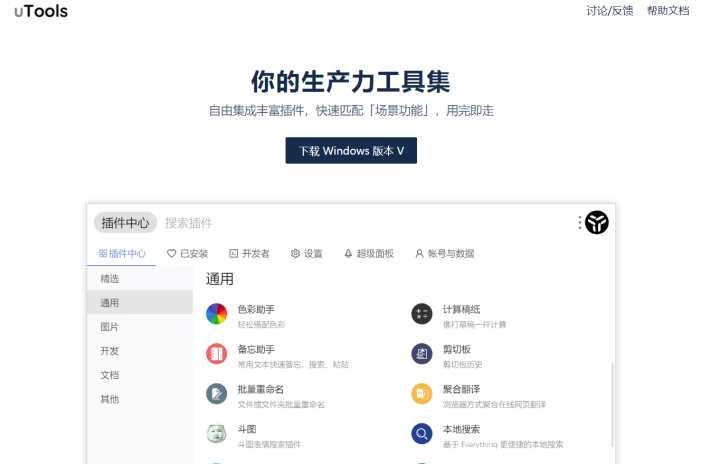This screenshot has width=720, height=464.
Task: Click the heart icon on 已安装 tab
Action: coord(171,253)
